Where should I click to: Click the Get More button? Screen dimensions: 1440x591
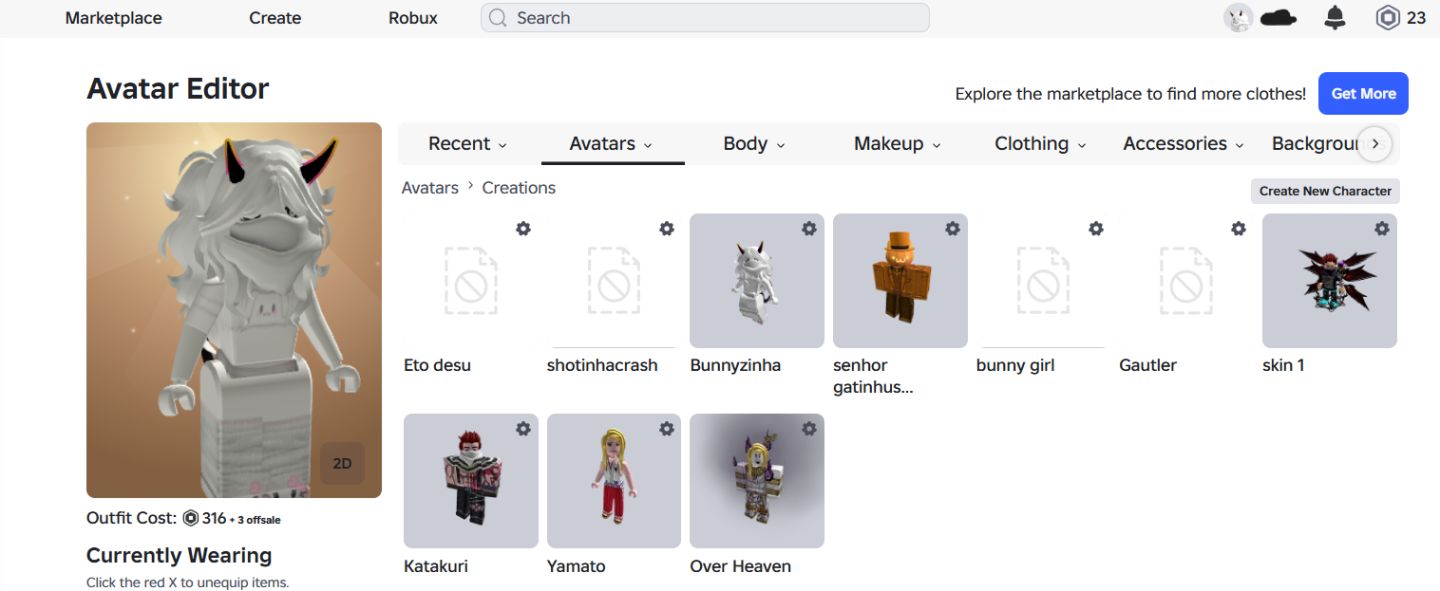tap(1363, 93)
